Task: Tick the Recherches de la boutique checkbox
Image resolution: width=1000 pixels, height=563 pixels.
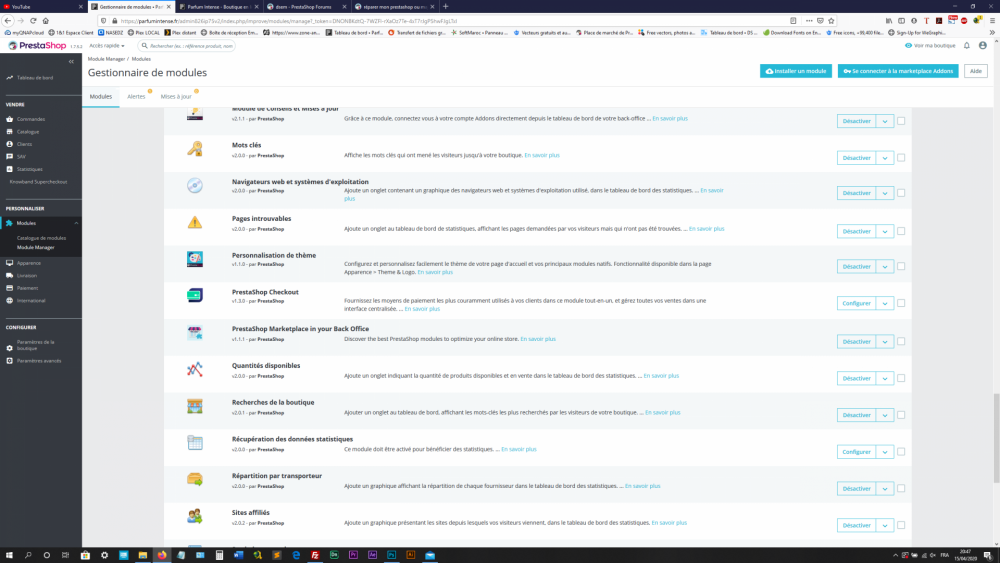Action: 901,414
